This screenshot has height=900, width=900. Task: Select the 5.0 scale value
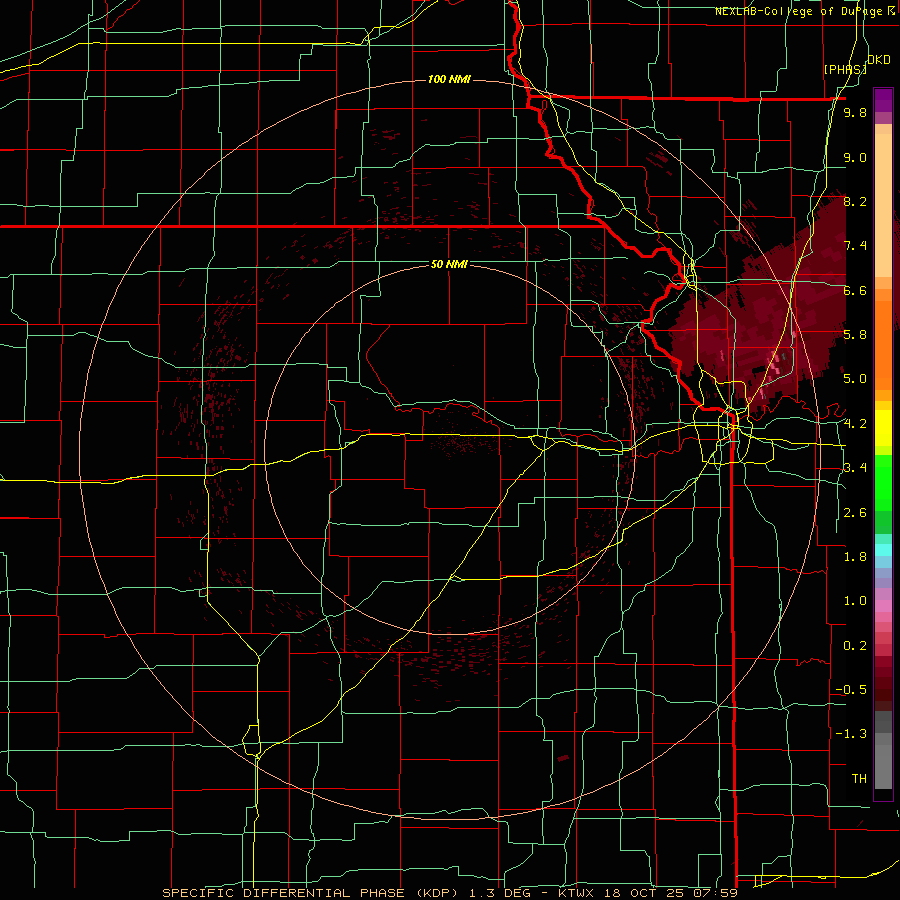click(x=855, y=379)
